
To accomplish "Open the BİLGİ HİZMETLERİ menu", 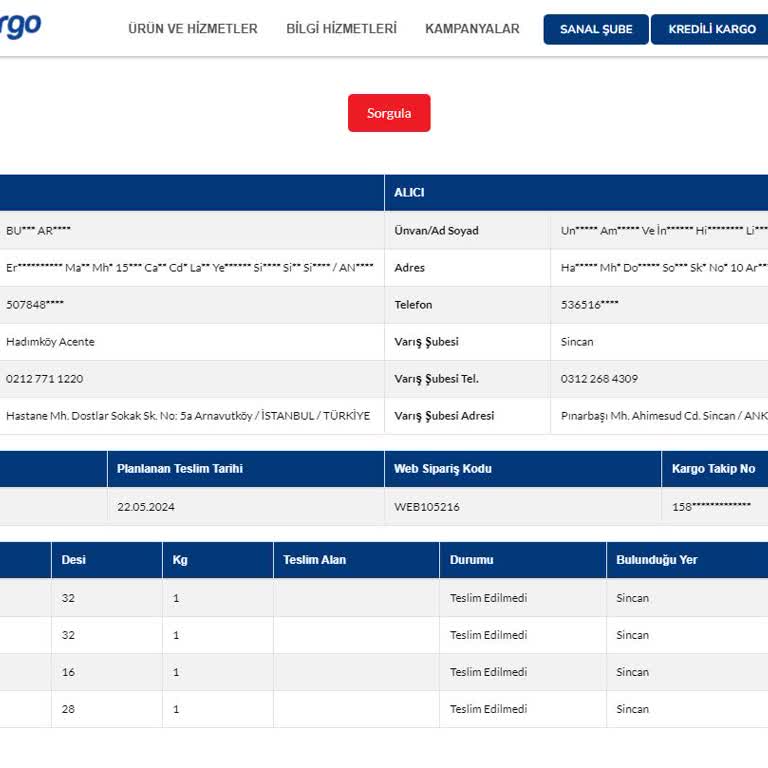I will pos(341,29).
